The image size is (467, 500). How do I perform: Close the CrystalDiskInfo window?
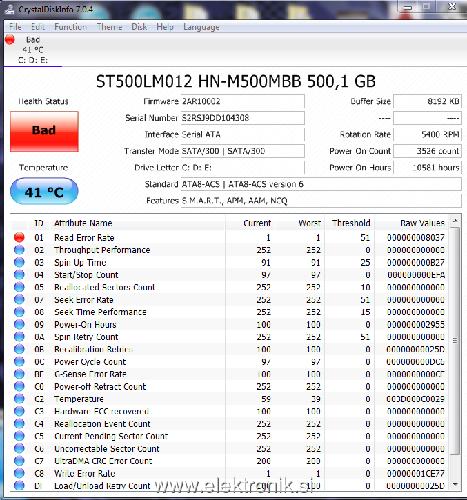coord(452,6)
